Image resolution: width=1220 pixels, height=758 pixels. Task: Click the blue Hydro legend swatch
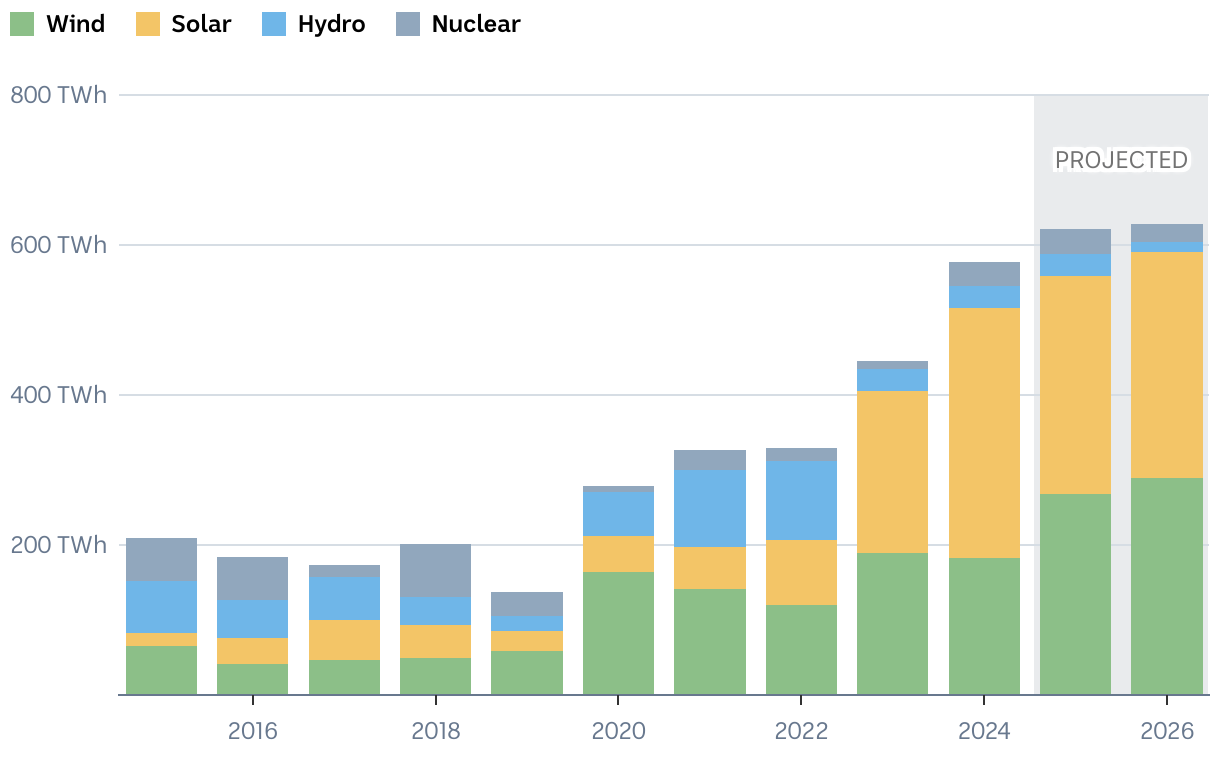[274, 24]
